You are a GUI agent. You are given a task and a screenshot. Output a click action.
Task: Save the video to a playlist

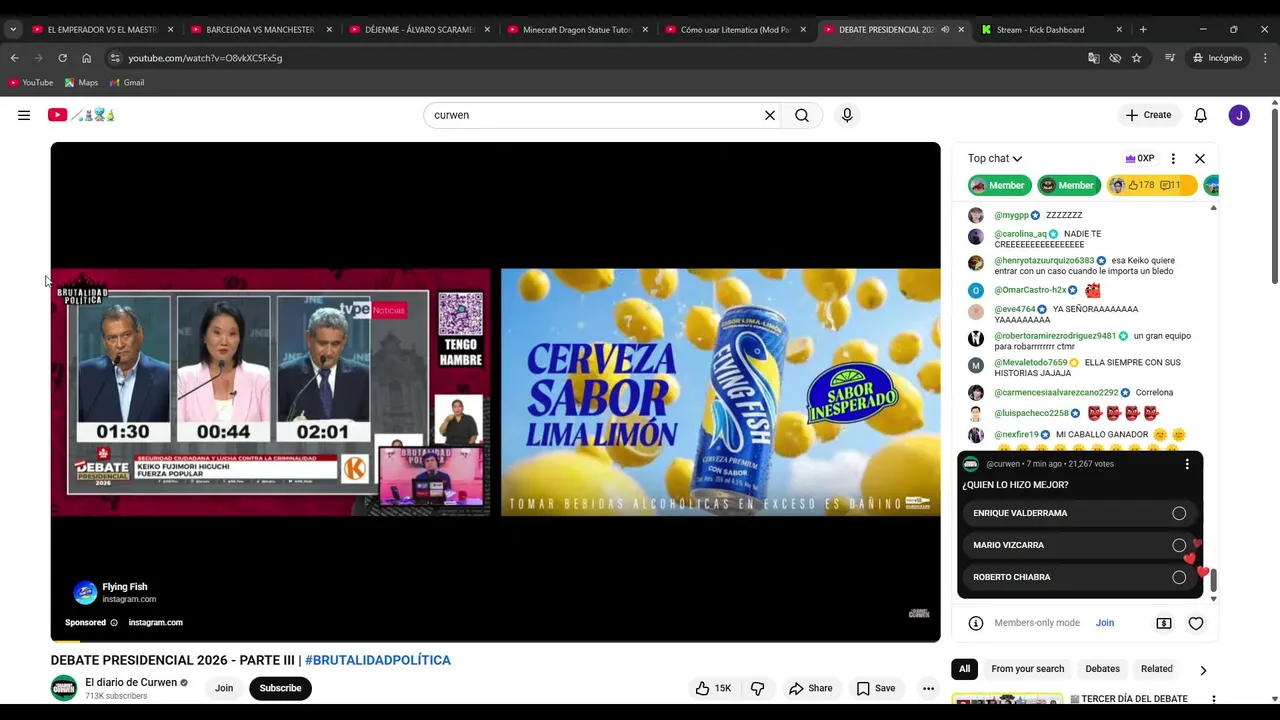tap(876, 688)
